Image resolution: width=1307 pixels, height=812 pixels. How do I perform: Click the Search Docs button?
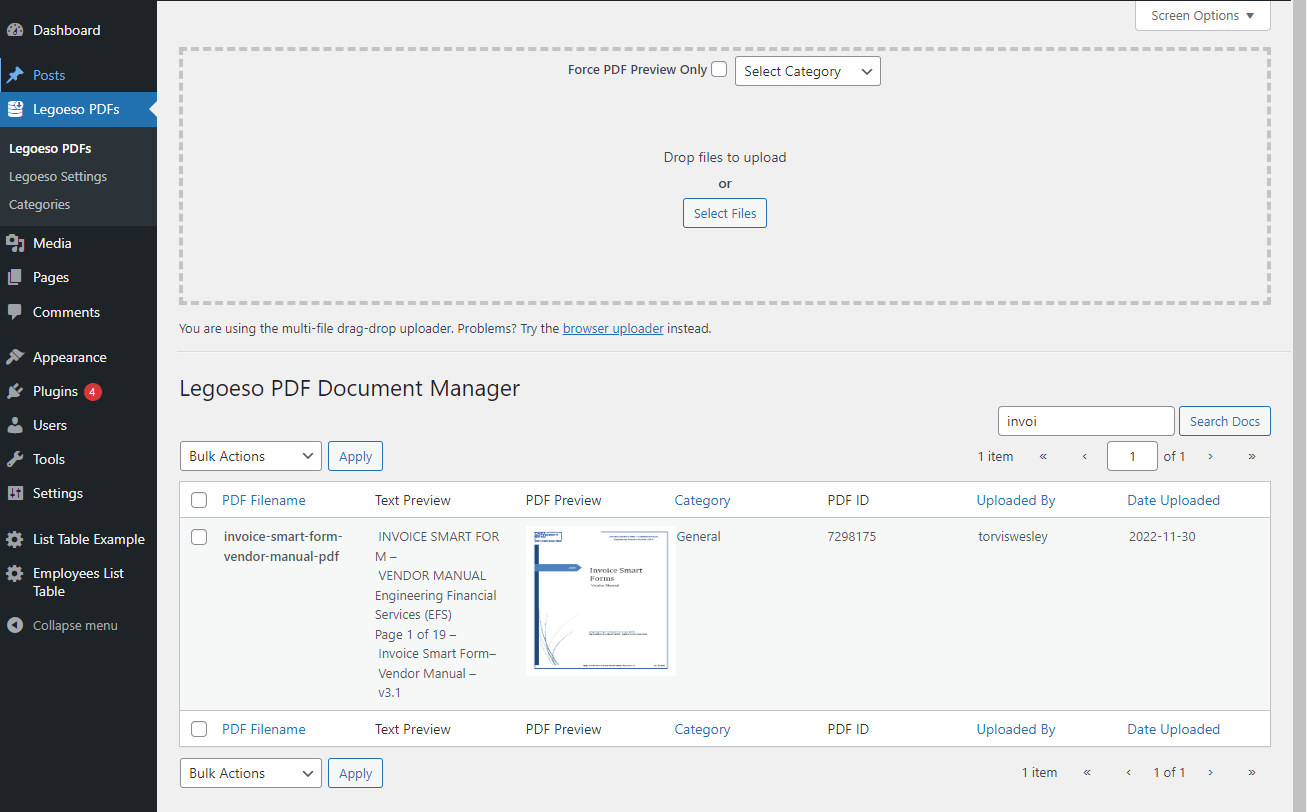tap(1225, 421)
